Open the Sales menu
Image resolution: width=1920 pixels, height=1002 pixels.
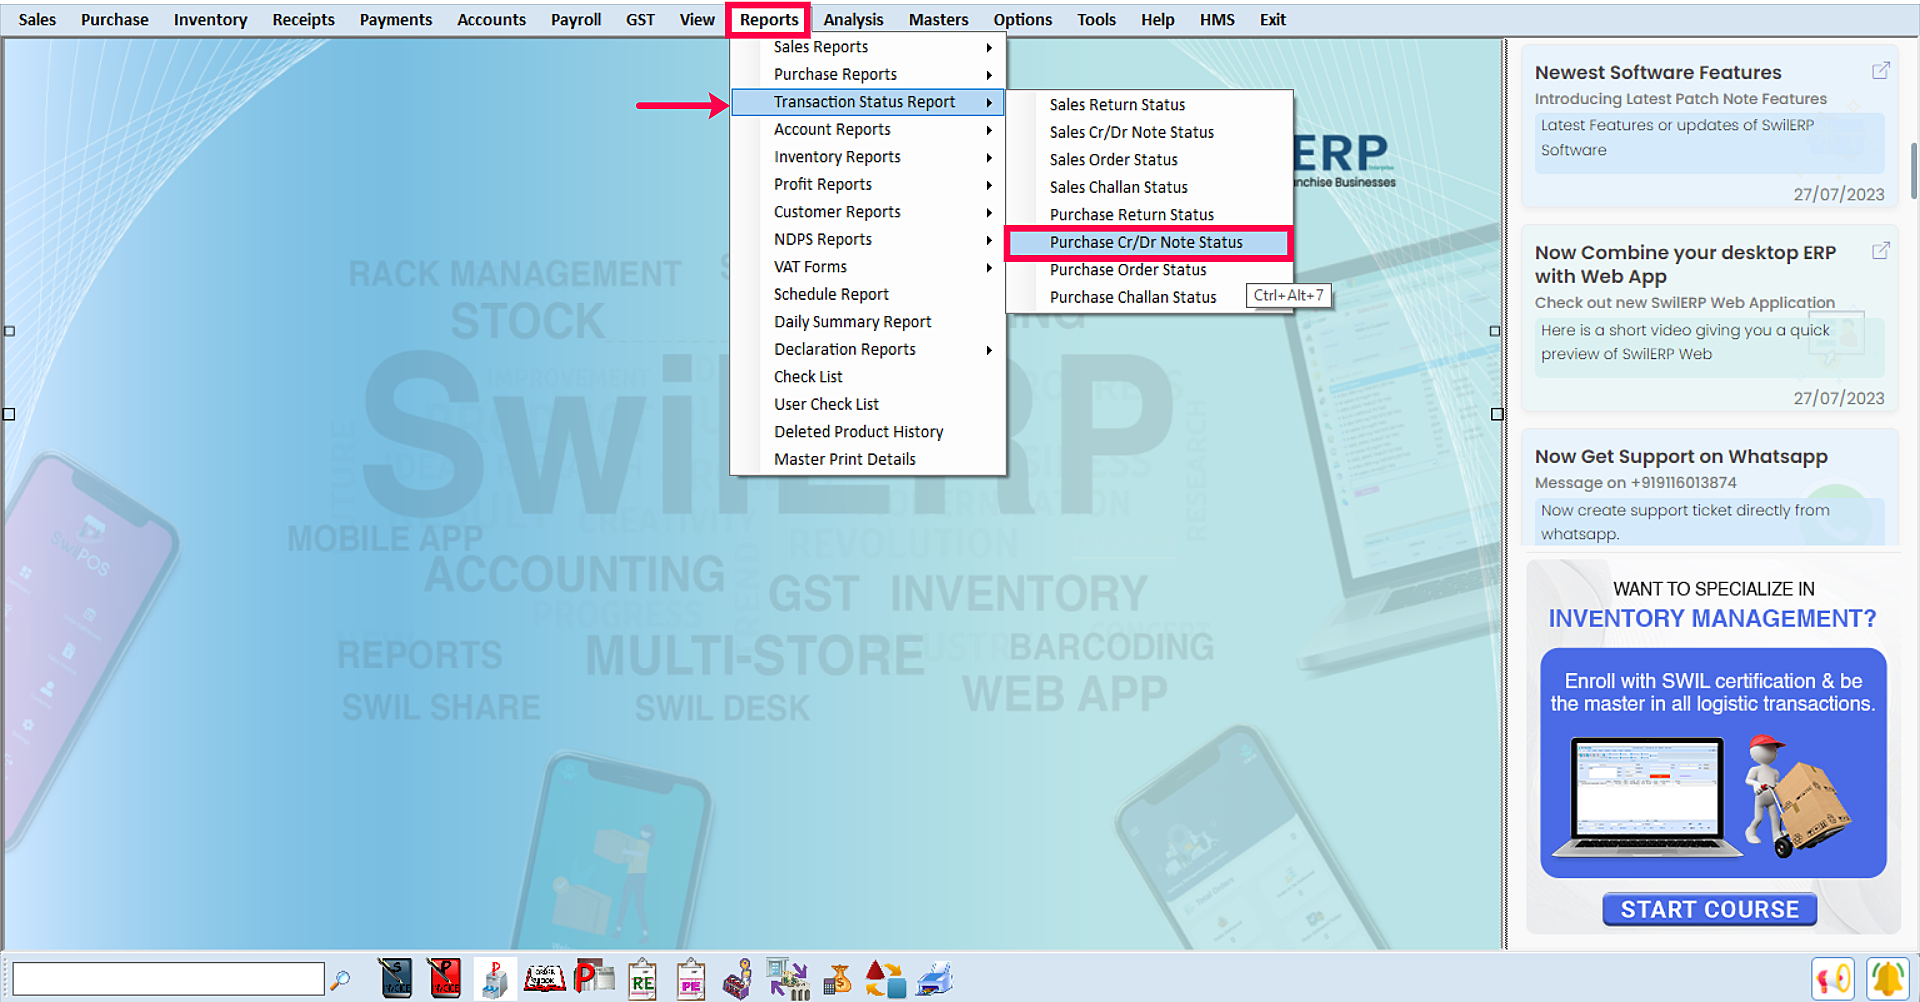tap(37, 19)
